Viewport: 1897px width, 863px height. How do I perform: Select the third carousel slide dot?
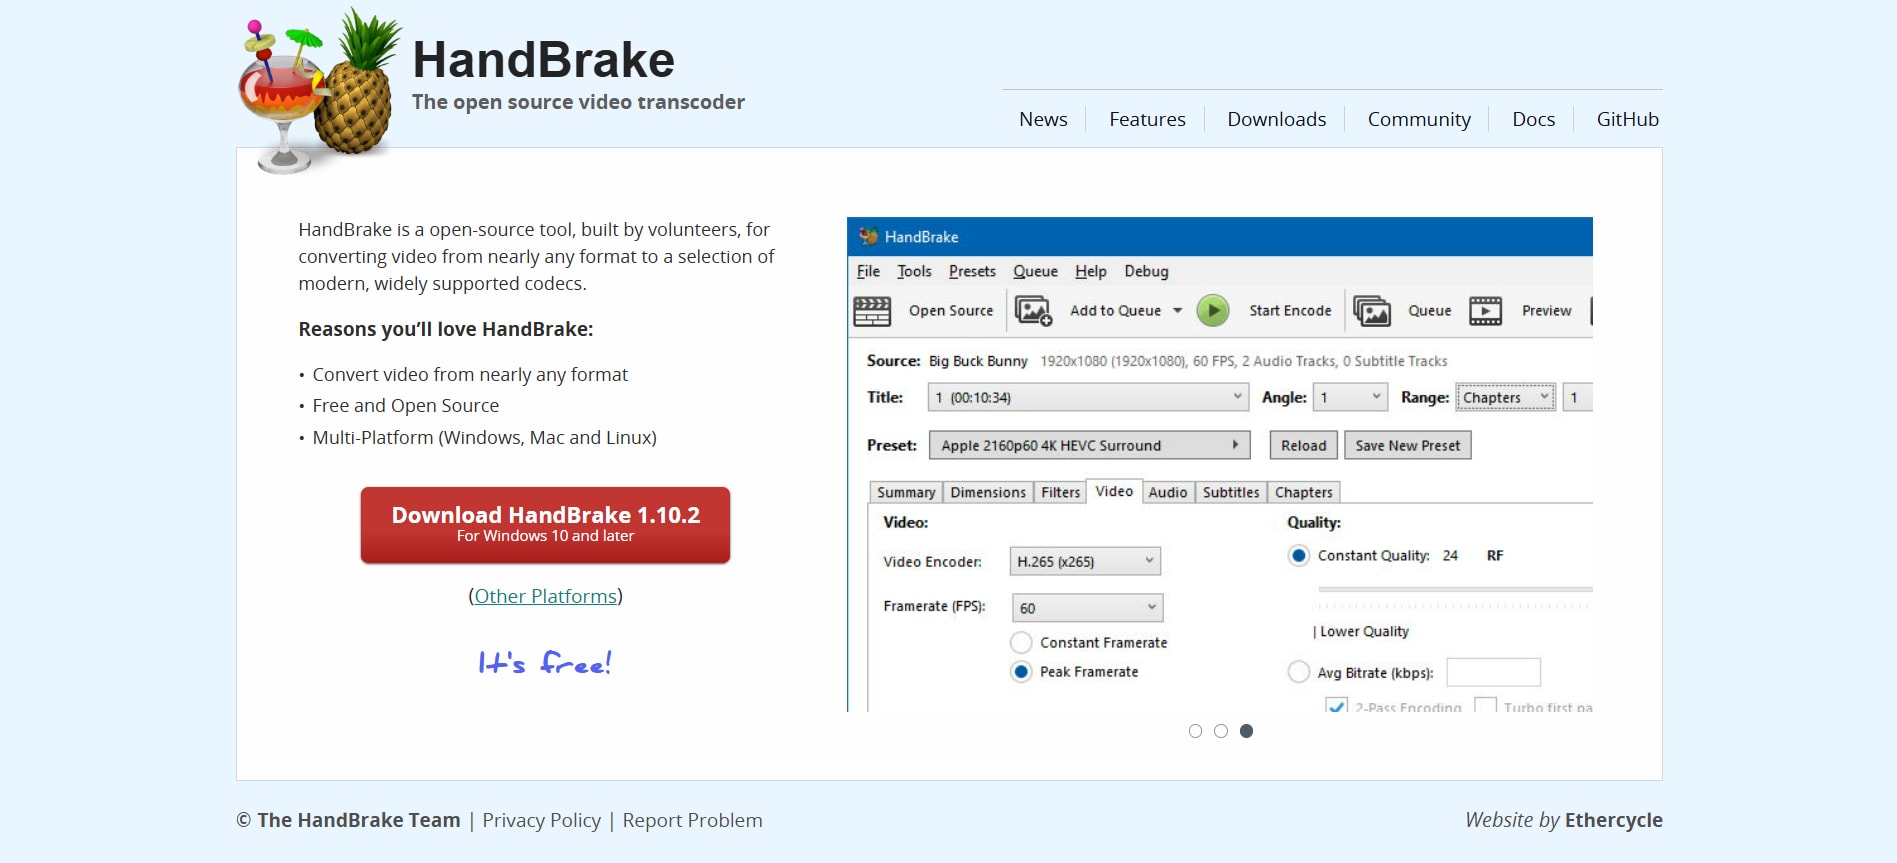[1246, 731]
